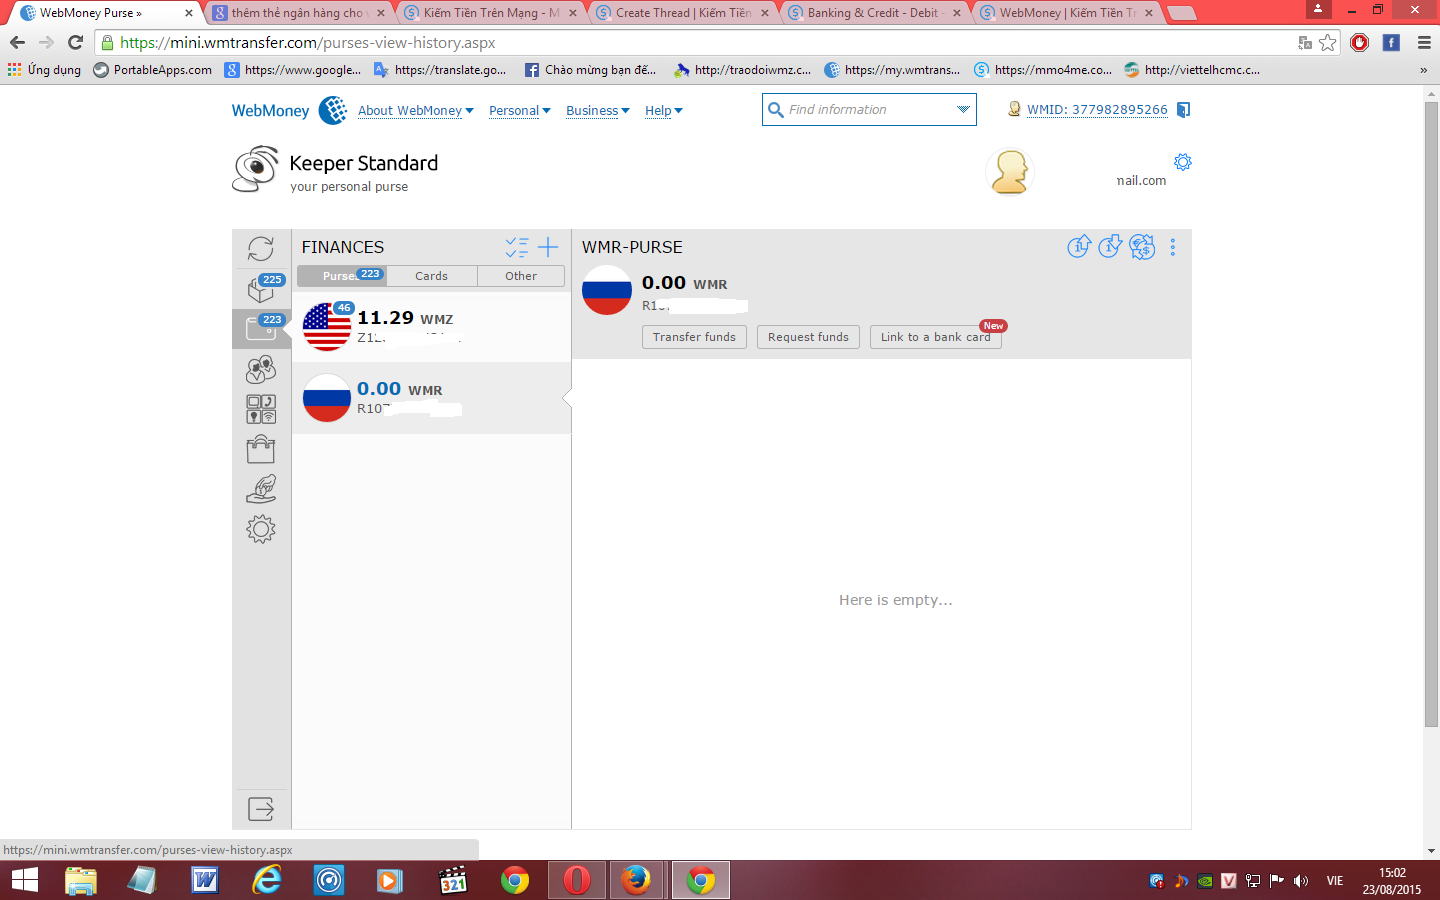
Task: Switch to the Cards tab
Action: (x=431, y=276)
